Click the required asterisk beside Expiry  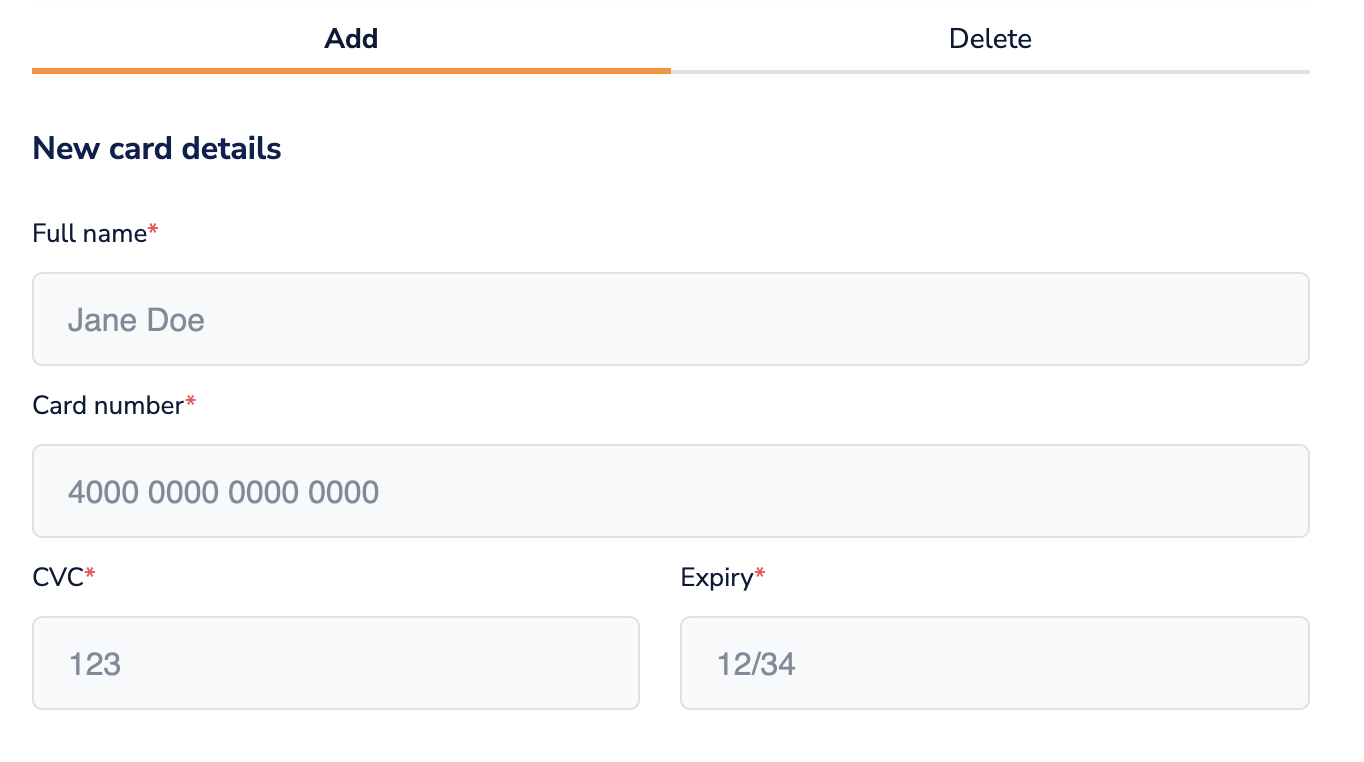(760, 575)
